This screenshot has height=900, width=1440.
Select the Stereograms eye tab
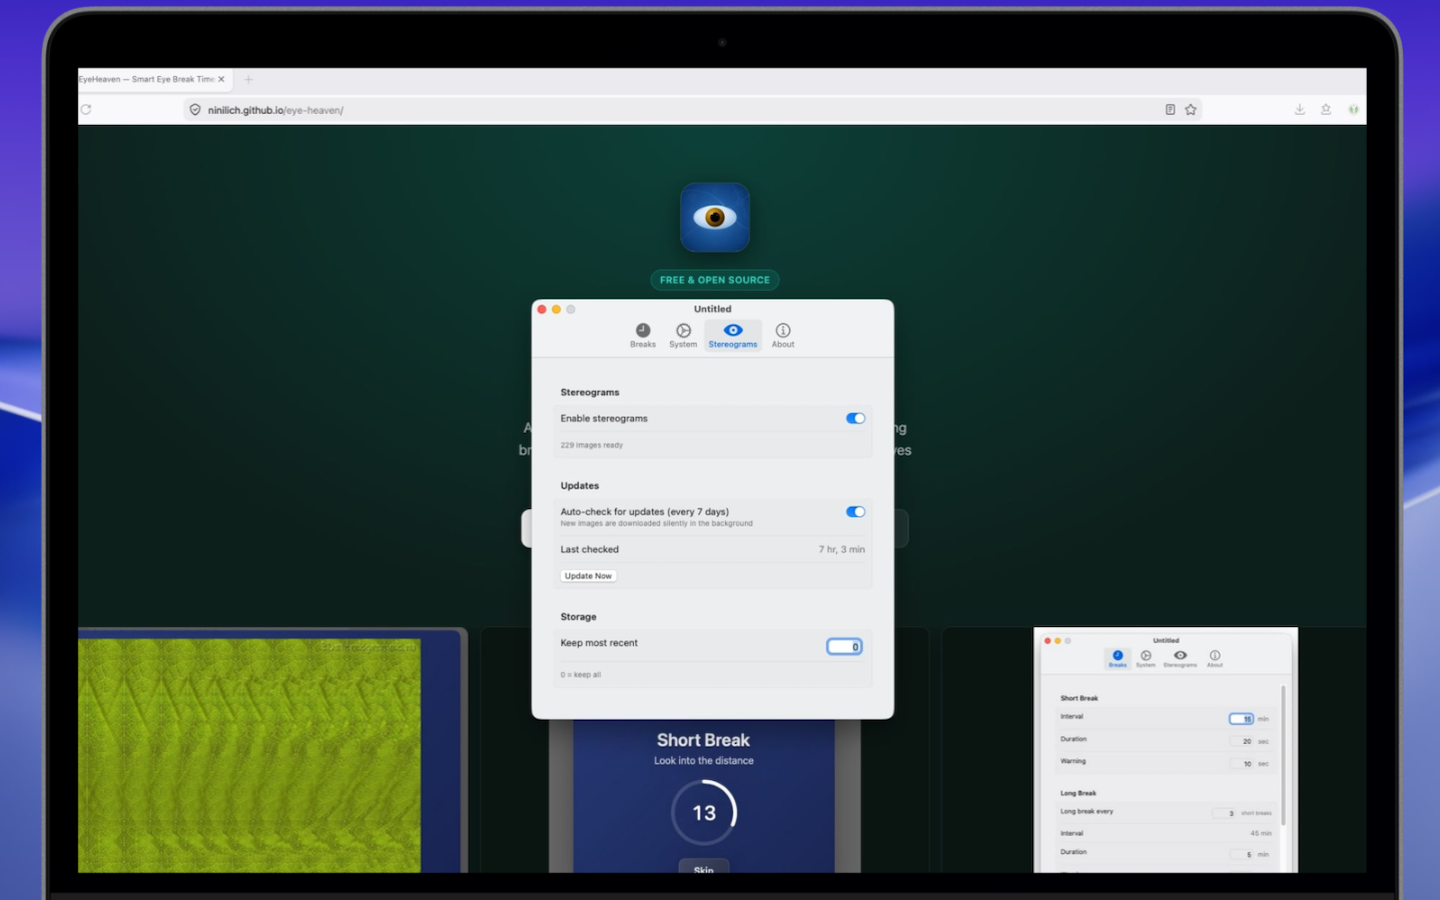733,336
